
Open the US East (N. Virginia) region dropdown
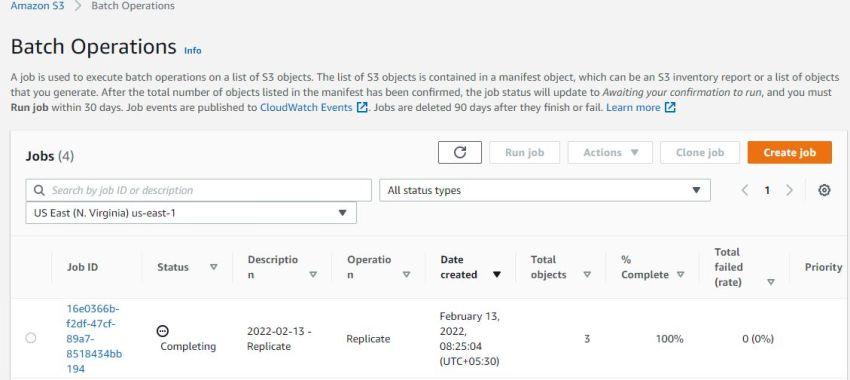click(x=191, y=213)
